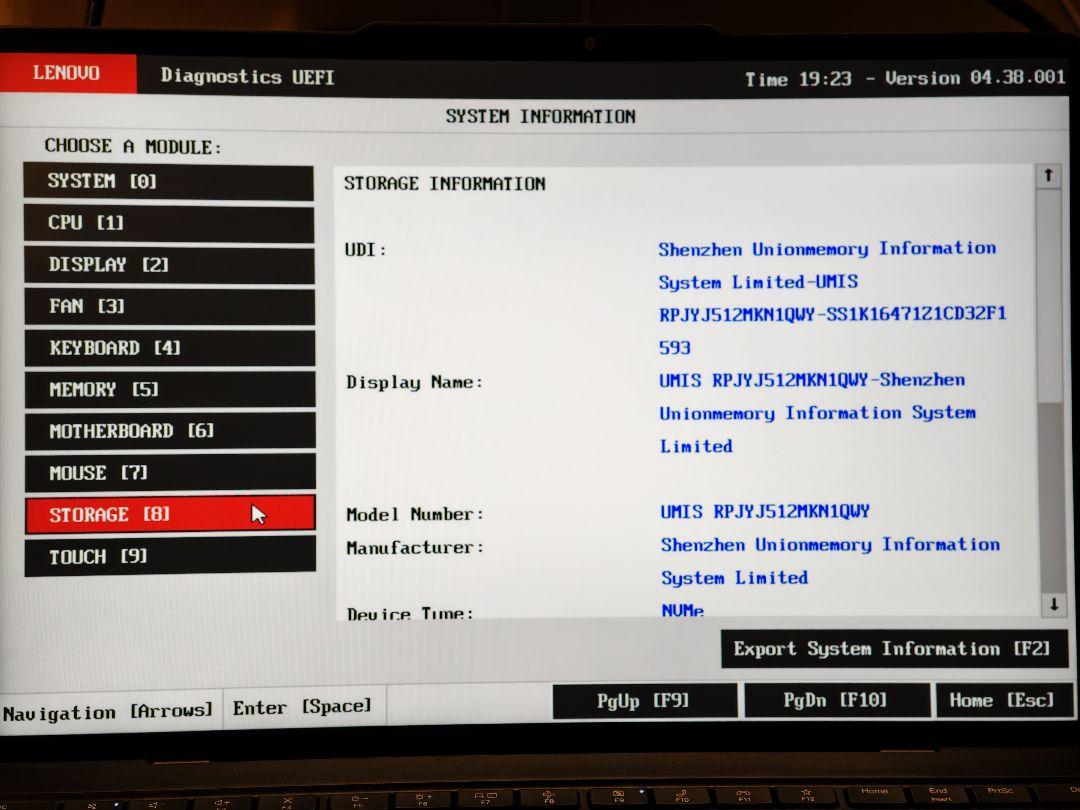The height and width of the screenshot is (810, 1080).
Task: Open the SYSTEM [0] module
Action: [169, 182]
